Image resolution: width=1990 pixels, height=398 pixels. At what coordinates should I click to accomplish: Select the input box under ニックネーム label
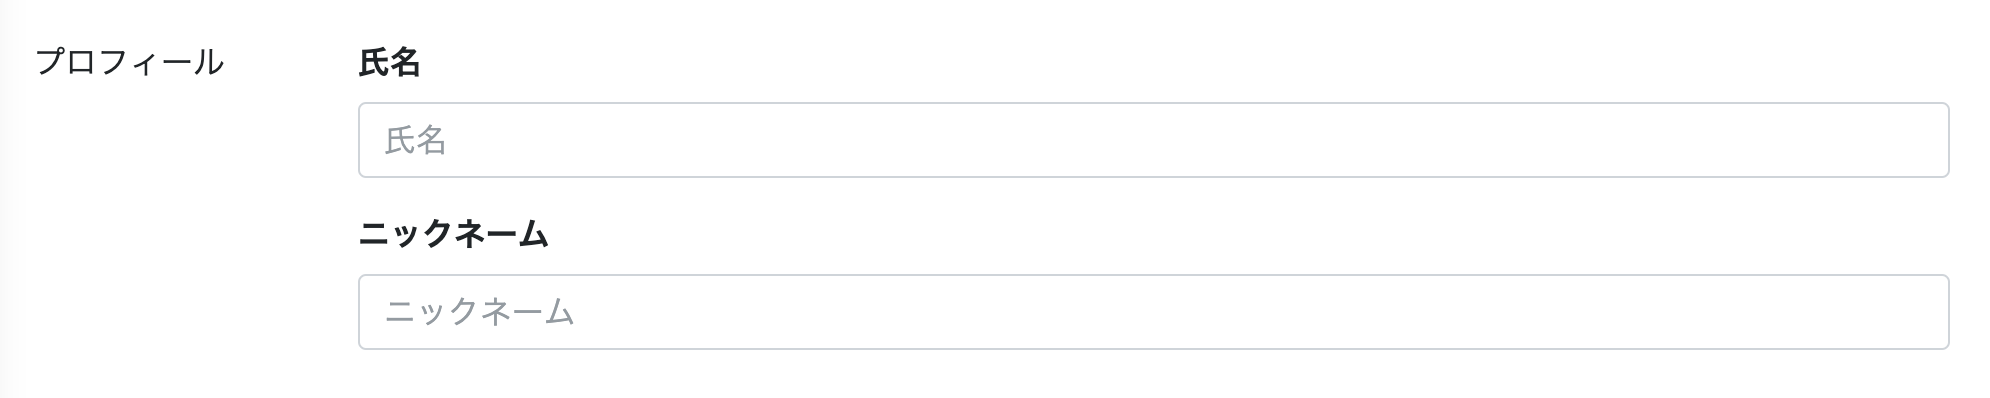click(x=1153, y=312)
